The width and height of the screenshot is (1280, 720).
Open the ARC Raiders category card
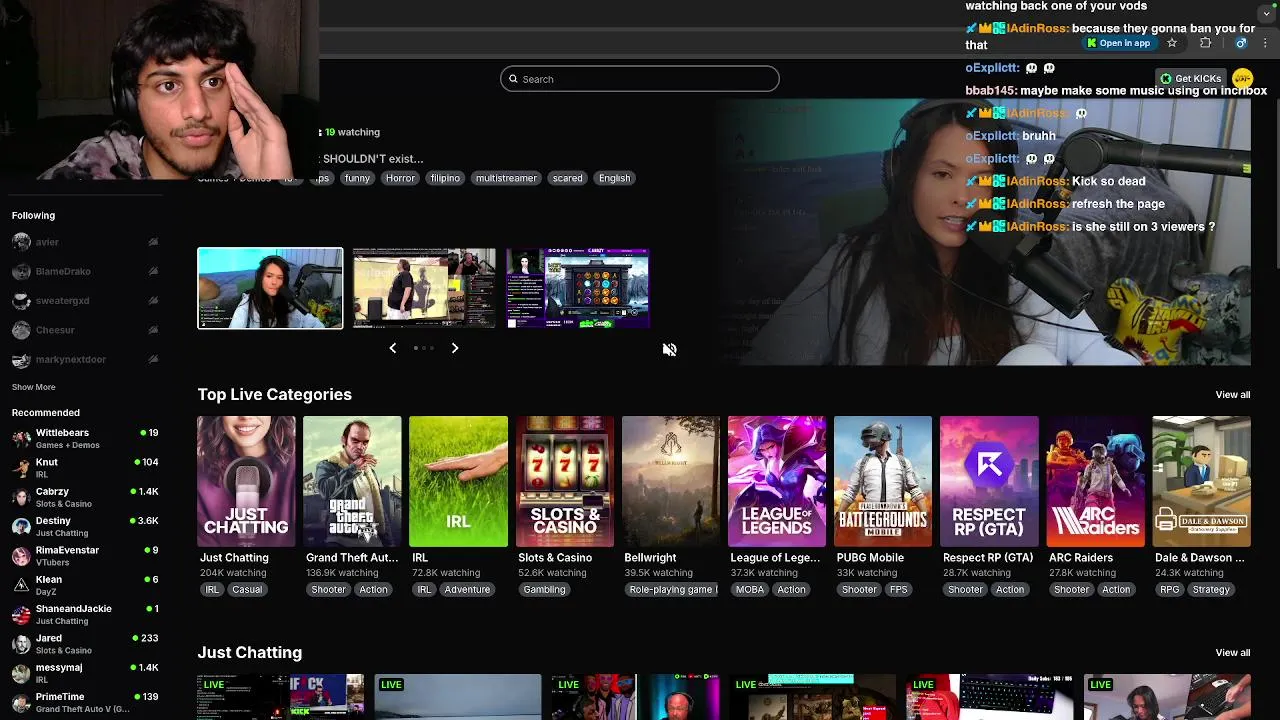pyautogui.click(x=1096, y=482)
